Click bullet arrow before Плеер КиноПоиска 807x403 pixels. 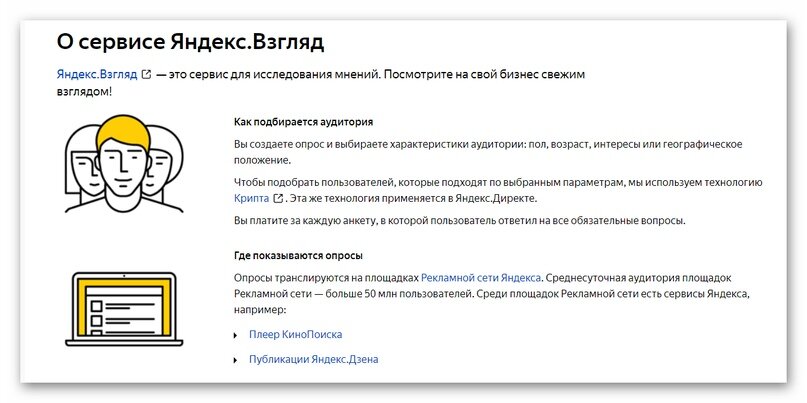pyautogui.click(x=236, y=336)
